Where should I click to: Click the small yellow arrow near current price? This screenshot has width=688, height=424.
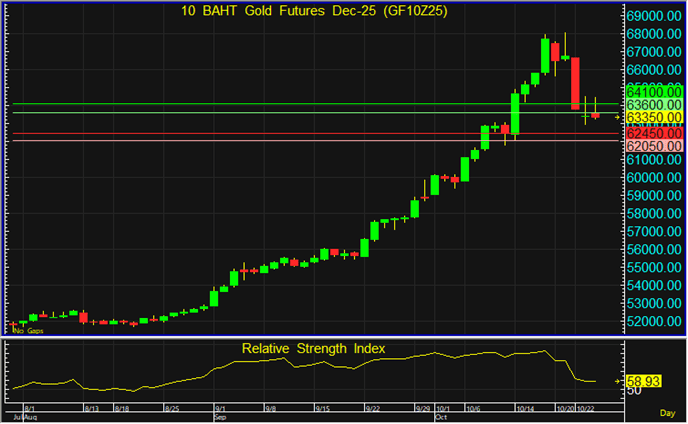point(616,118)
